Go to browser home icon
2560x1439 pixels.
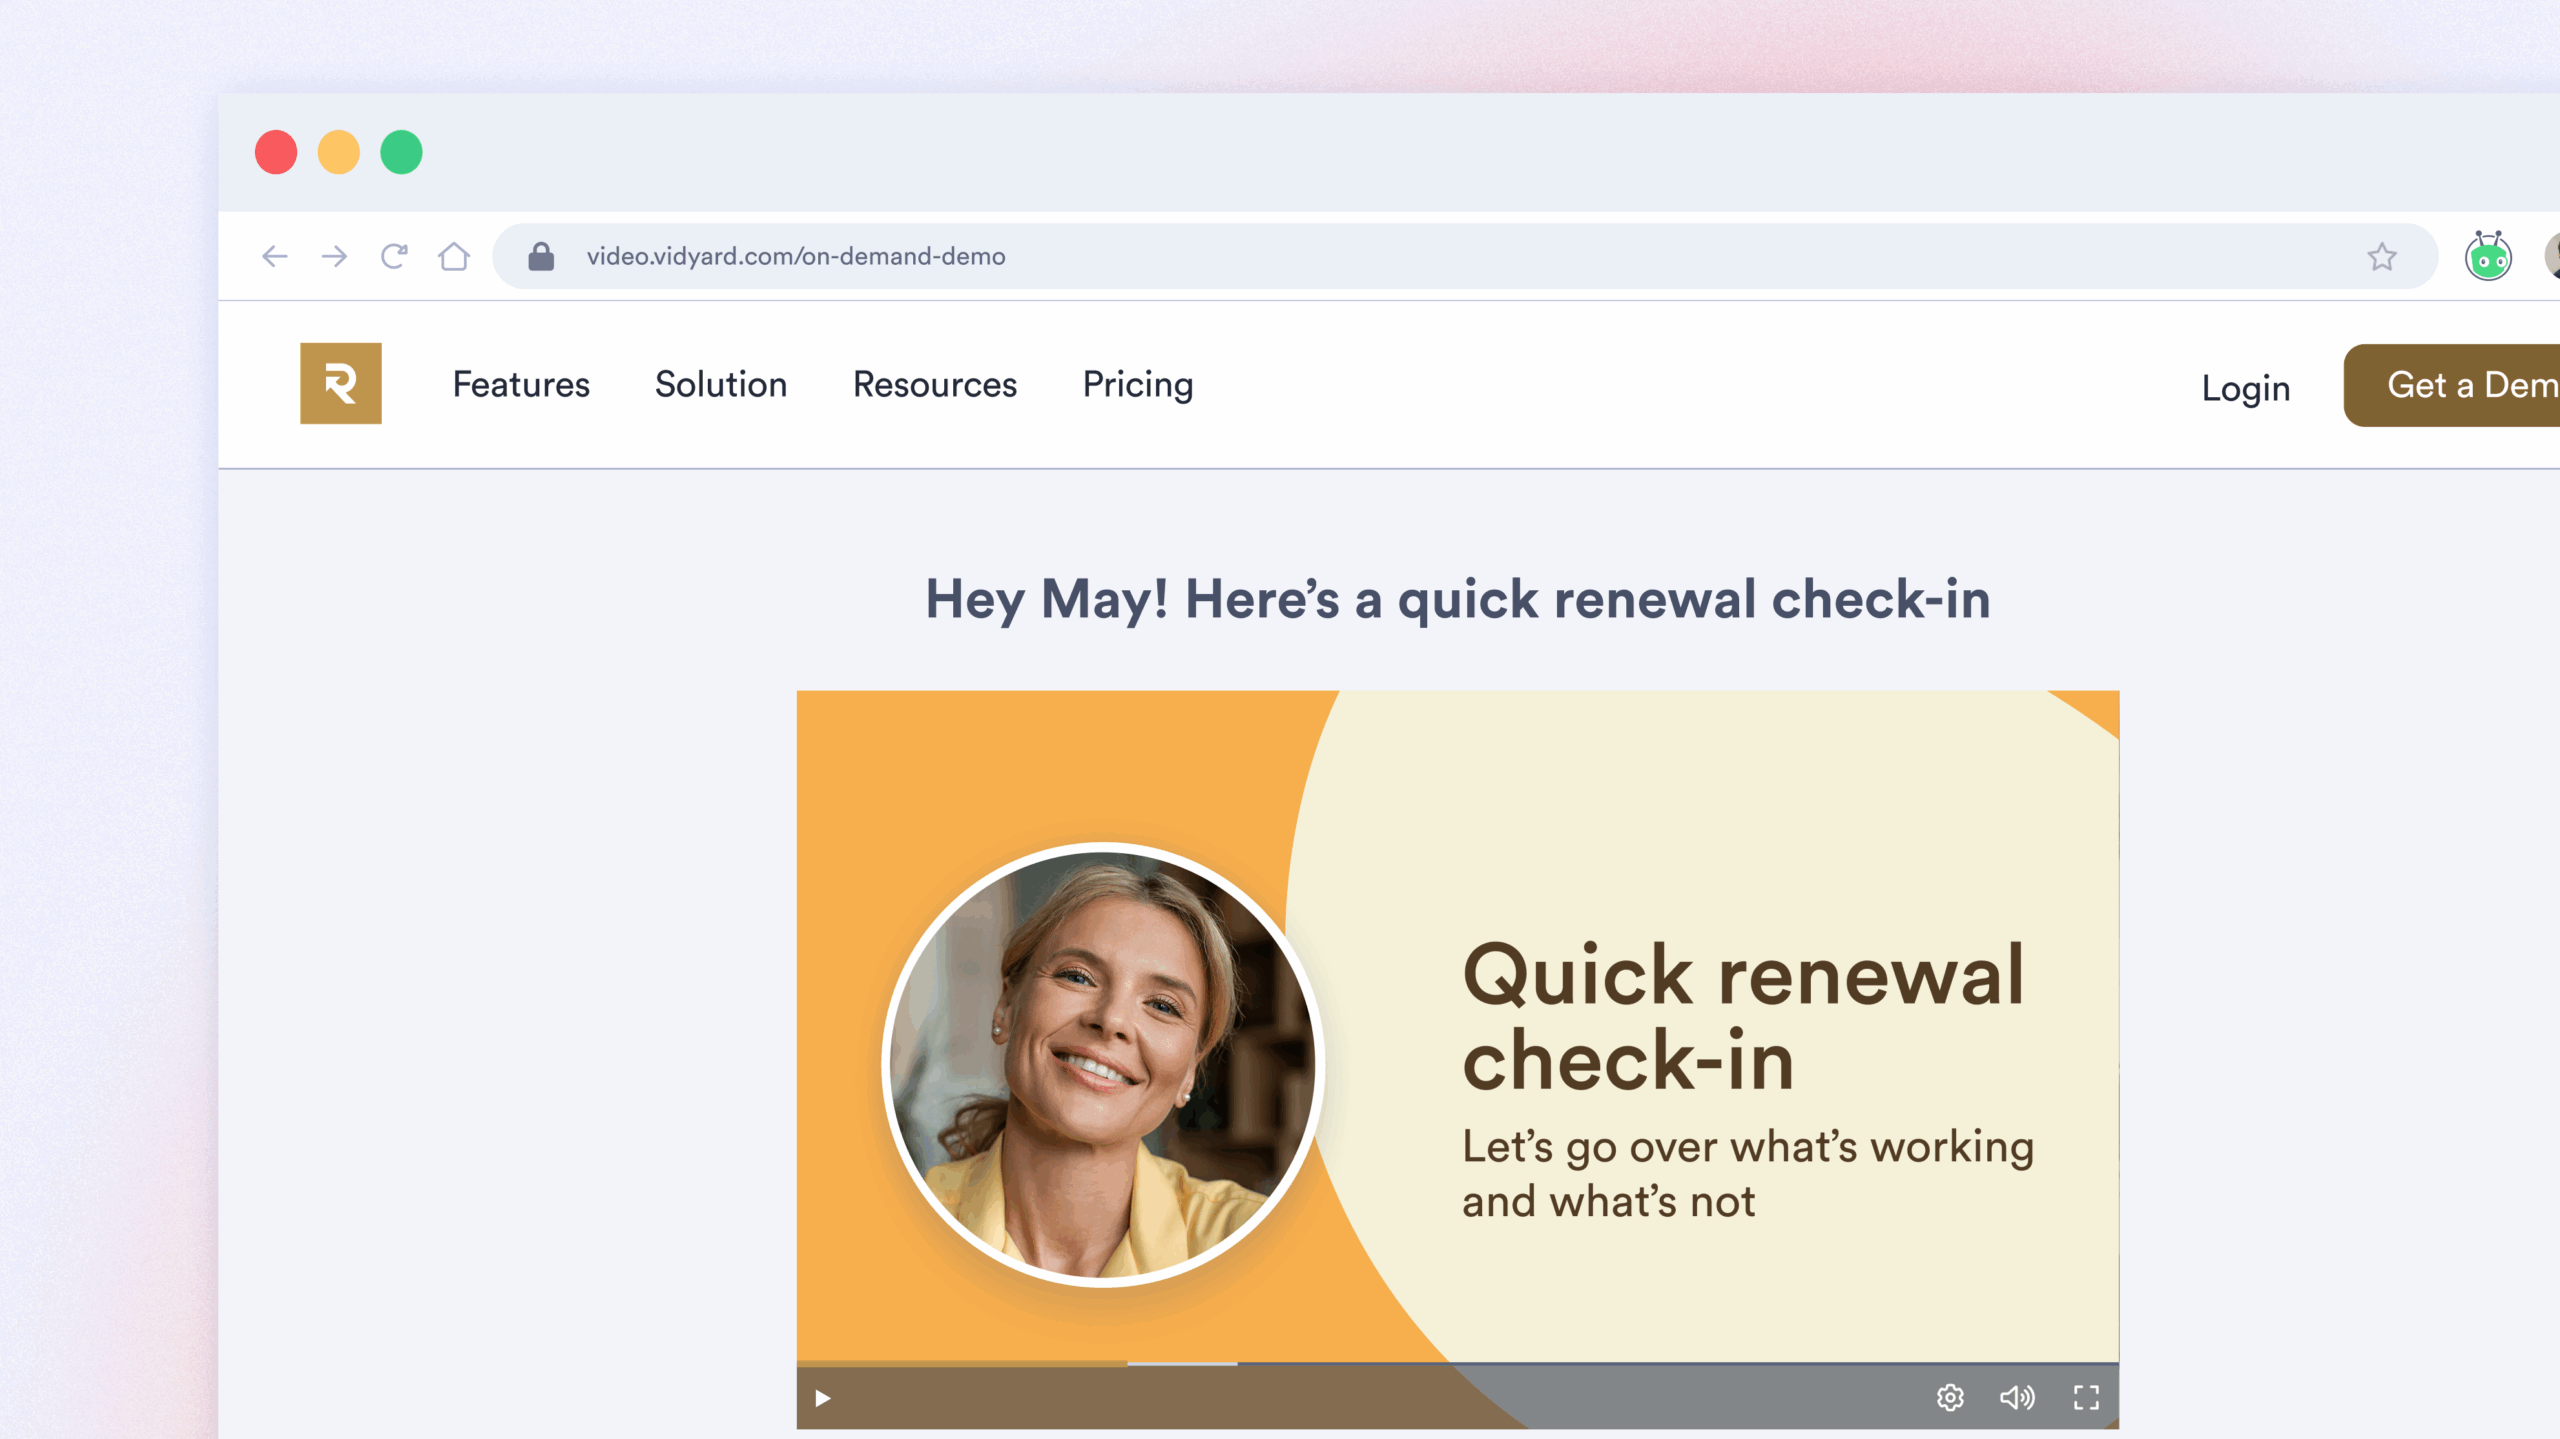tap(454, 257)
